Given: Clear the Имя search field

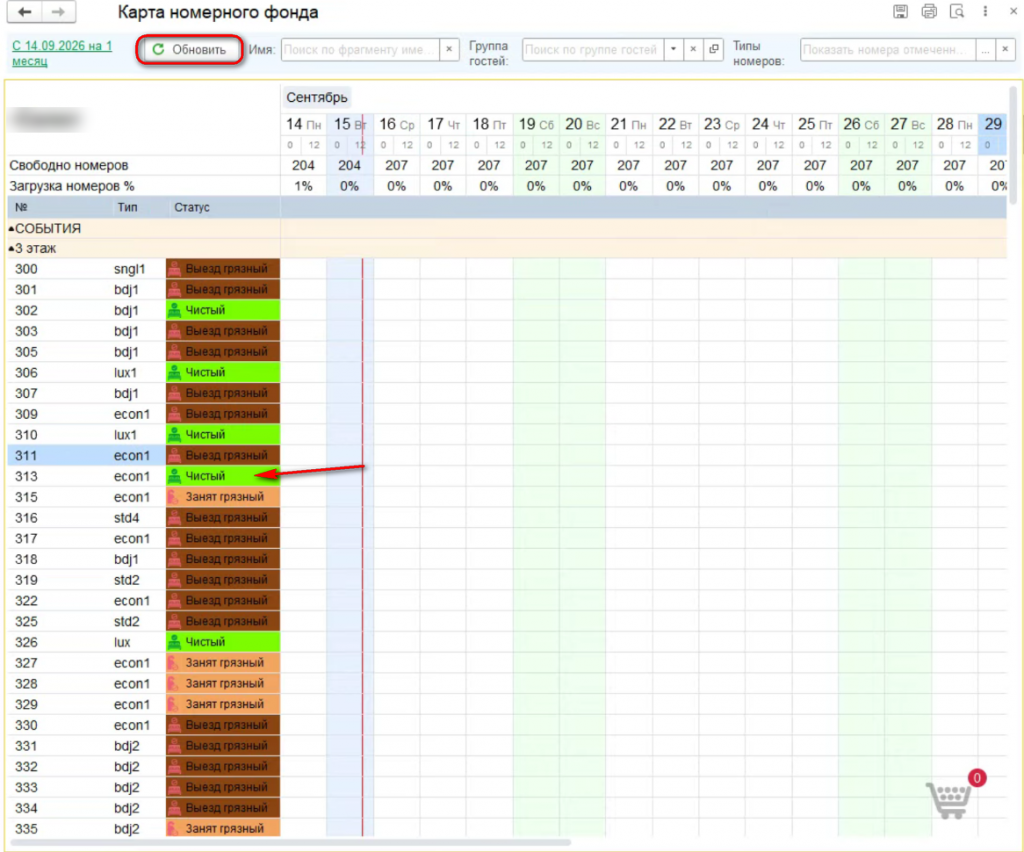Looking at the screenshot, I should (449, 50).
